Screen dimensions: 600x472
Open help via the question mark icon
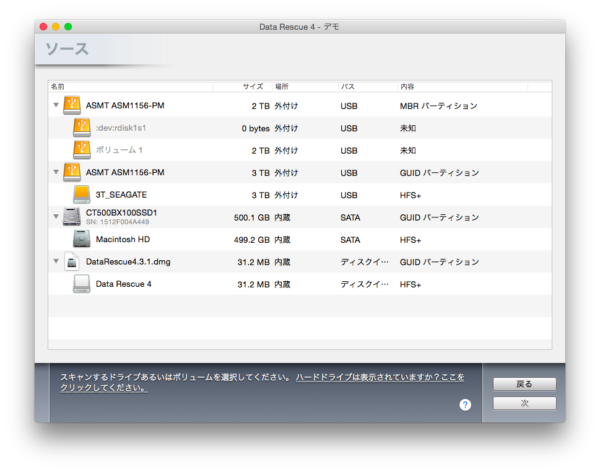(465, 405)
